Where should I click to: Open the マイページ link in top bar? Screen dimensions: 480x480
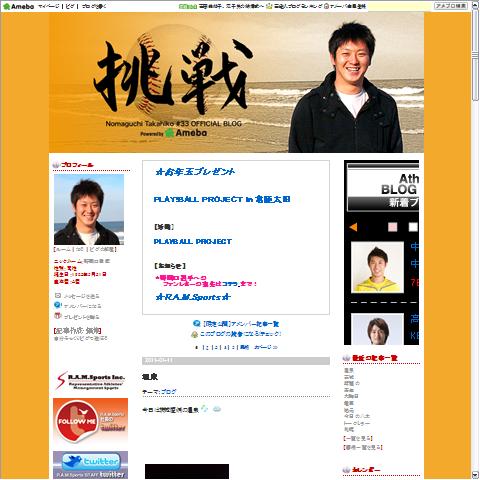49,6
